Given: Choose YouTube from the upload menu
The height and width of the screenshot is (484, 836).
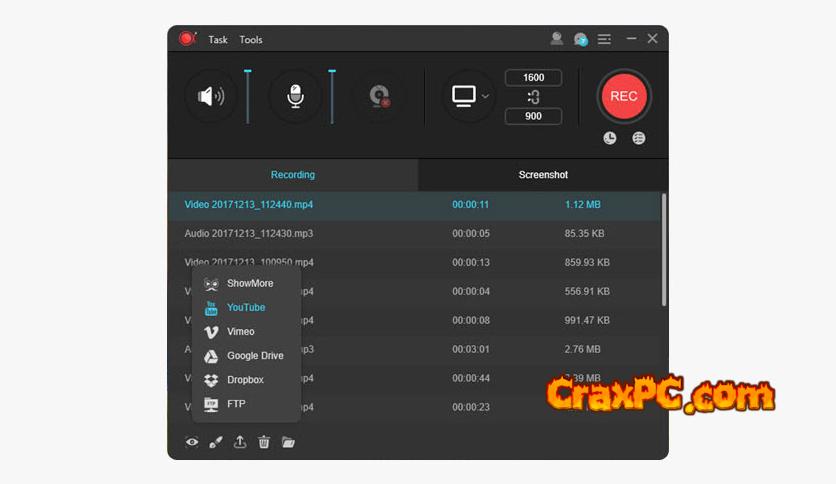Looking at the screenshot, I should click(x=246, y=308).
